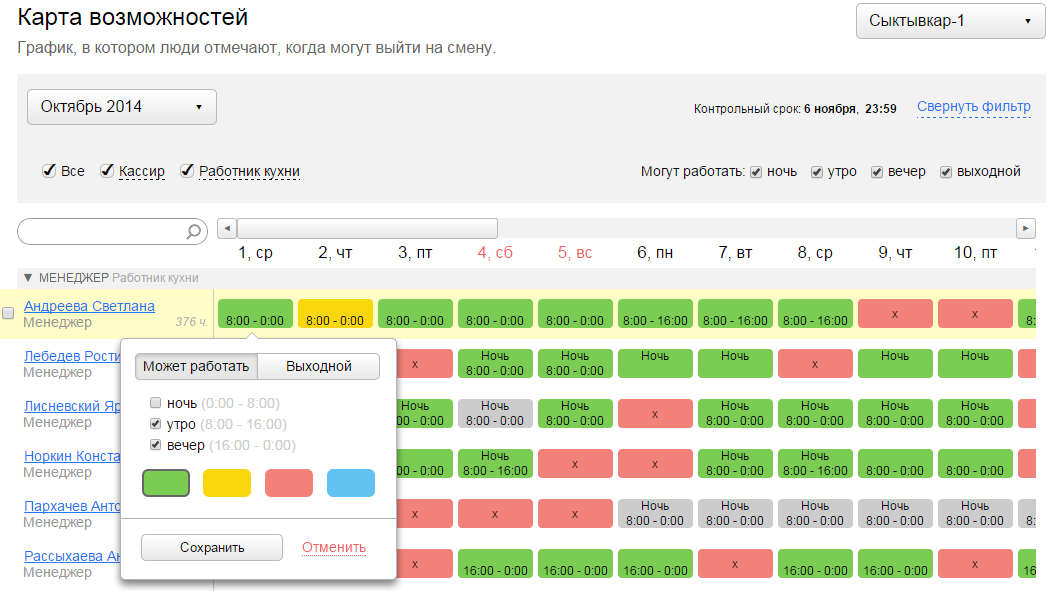Collapse the МЕНЕДЖЕР group

click(27, 277)
